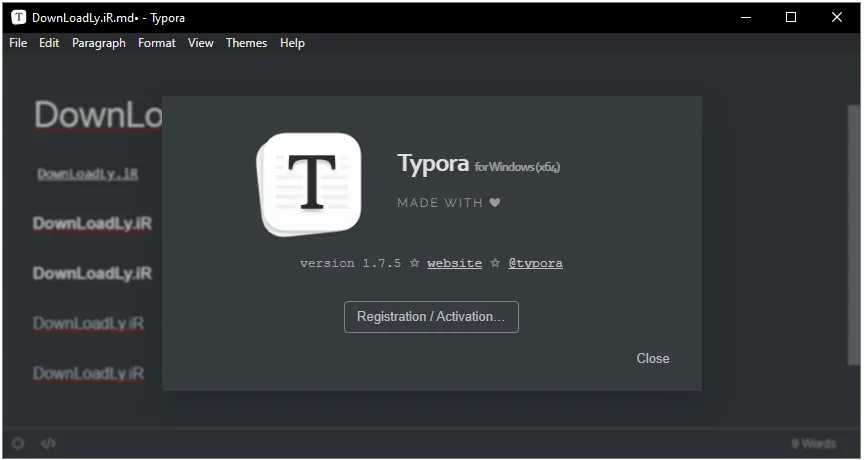This screenshot has height=460, width=864.
Task: Click the large DownLo heading in the editor
Action: click(x=98, y=115)
